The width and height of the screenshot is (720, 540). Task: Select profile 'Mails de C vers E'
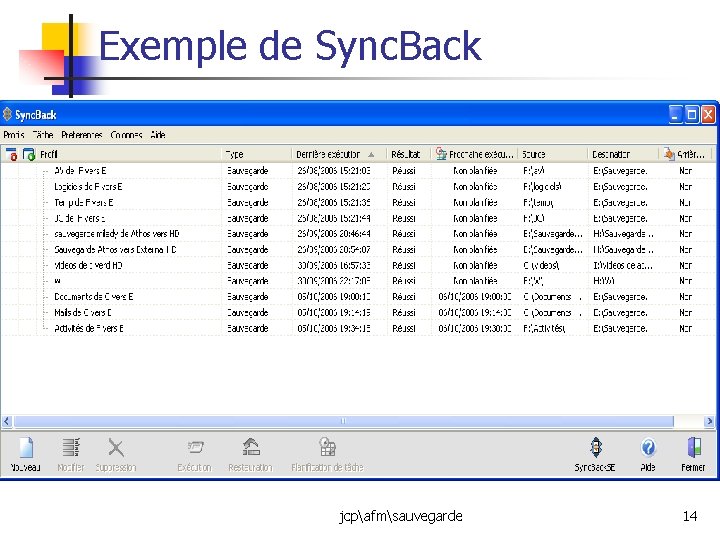[x=83, y=313]
